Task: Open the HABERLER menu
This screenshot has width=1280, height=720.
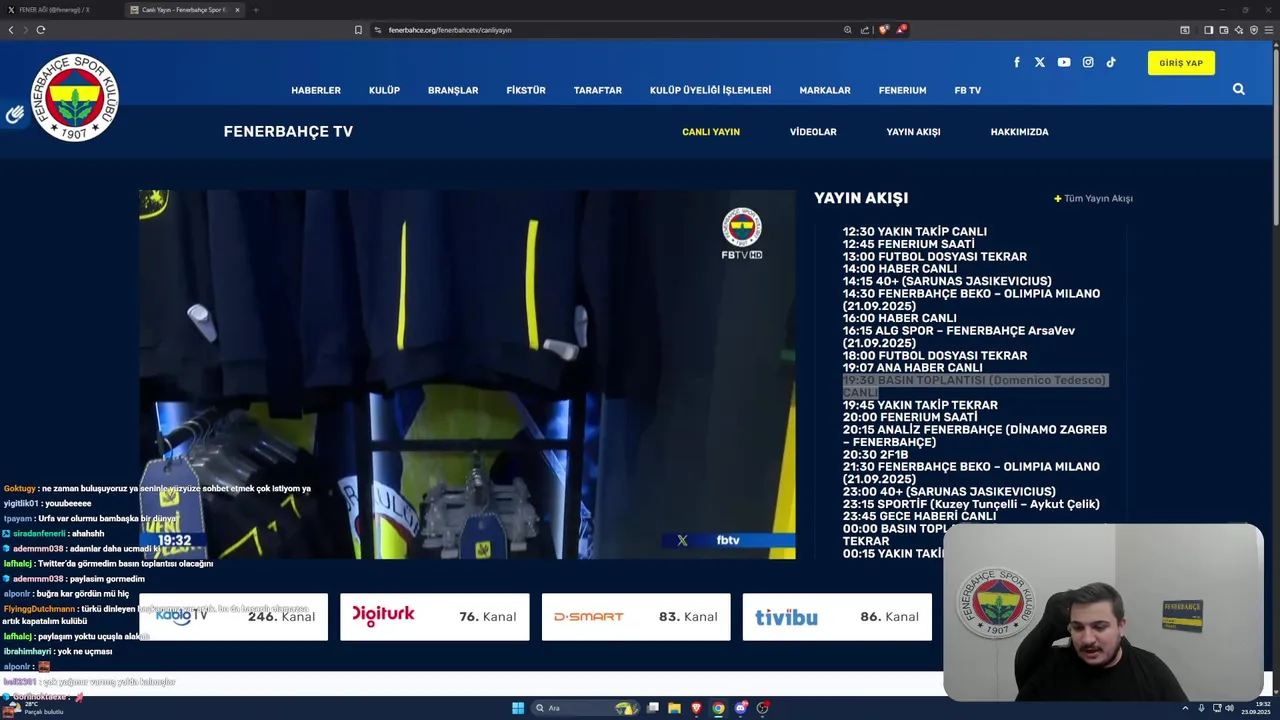Action: [x=316, y=90]
